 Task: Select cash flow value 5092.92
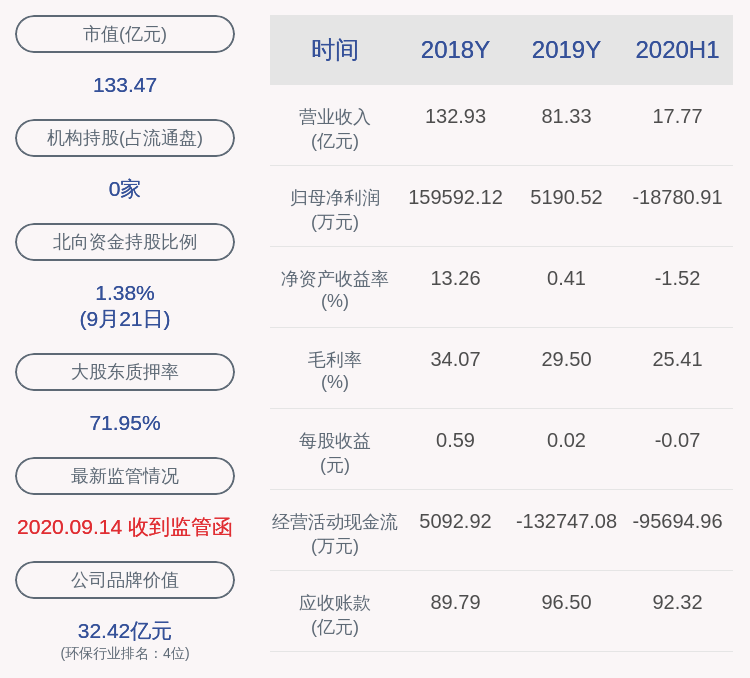tap(455, 521)
